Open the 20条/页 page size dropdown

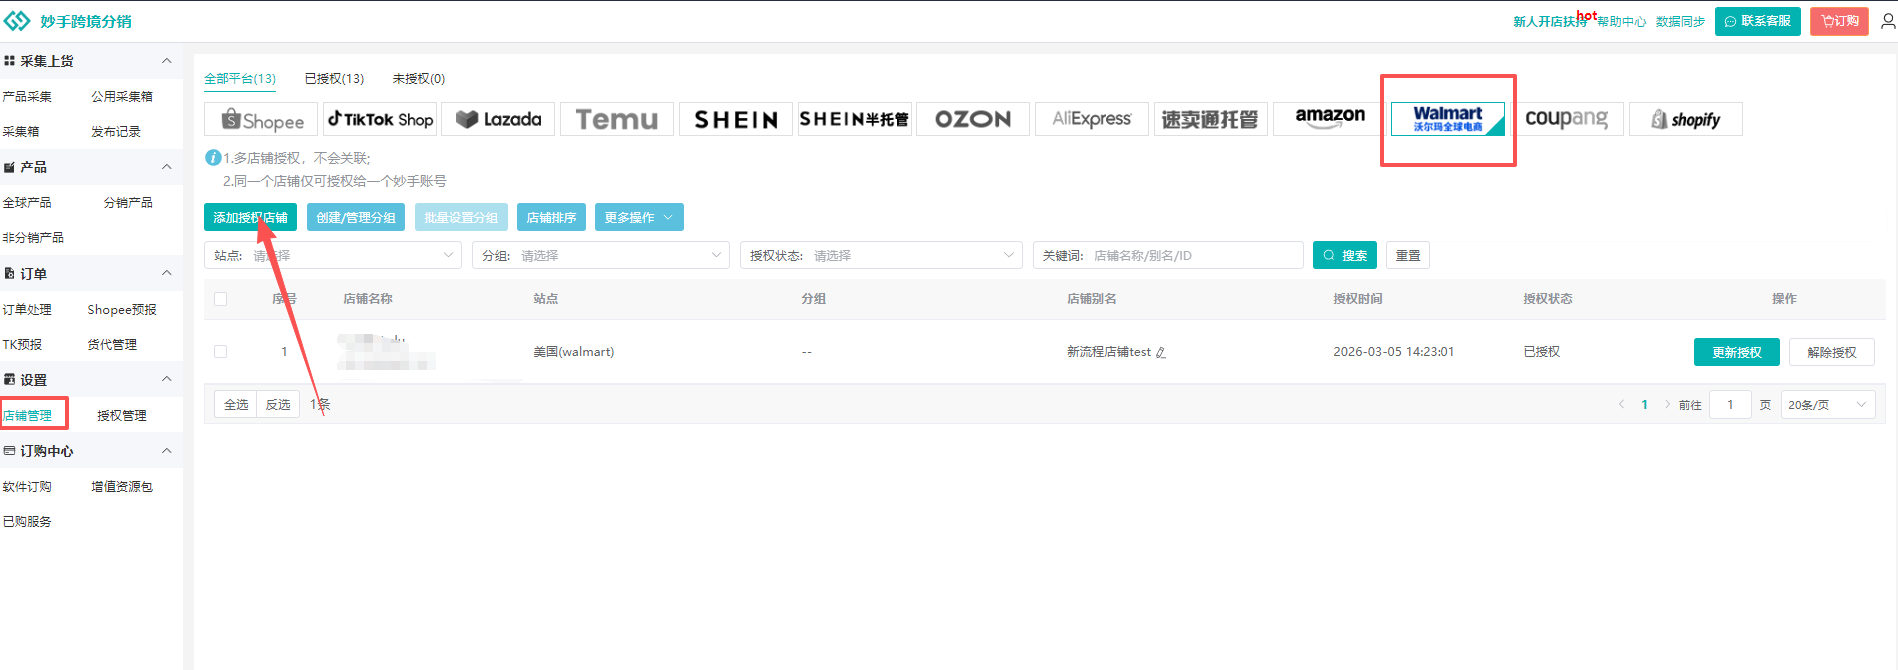[1828, 405]
